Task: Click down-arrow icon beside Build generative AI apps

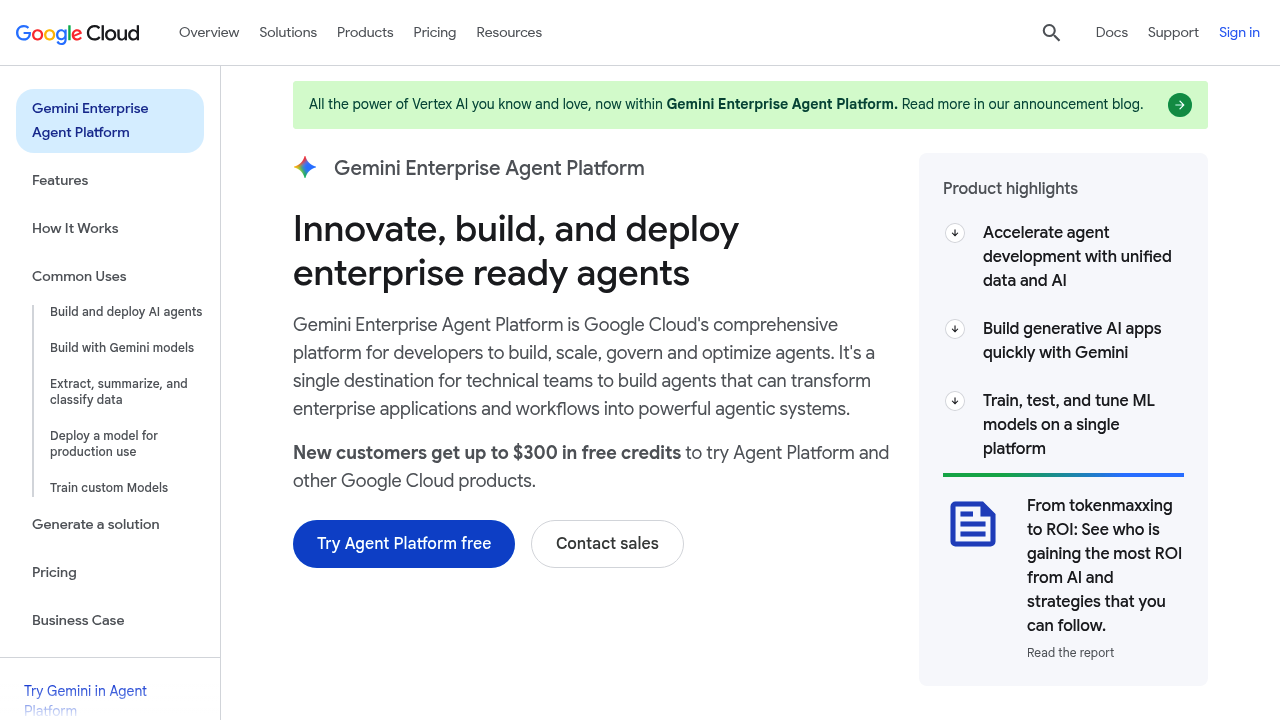Action: point(955,329)
